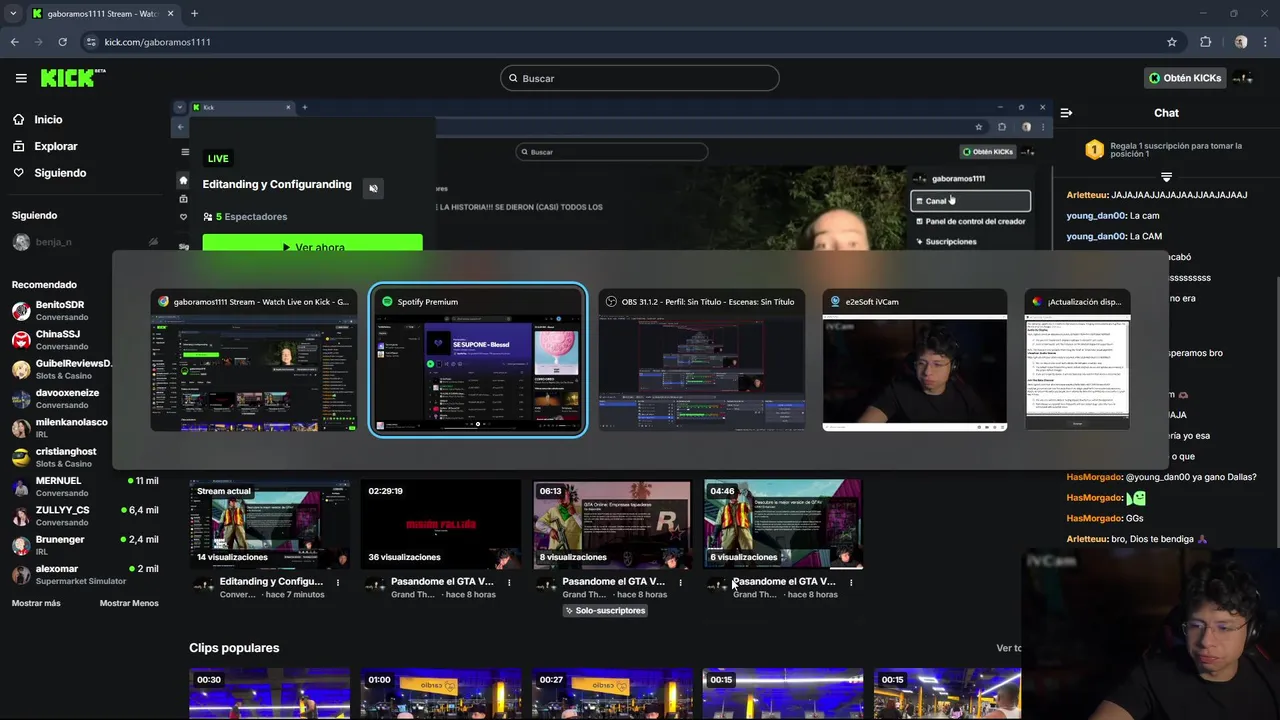Screen dimensions: 1280x720
Task: Open Brunenger recommended channel
Action: tap(85, 545)
